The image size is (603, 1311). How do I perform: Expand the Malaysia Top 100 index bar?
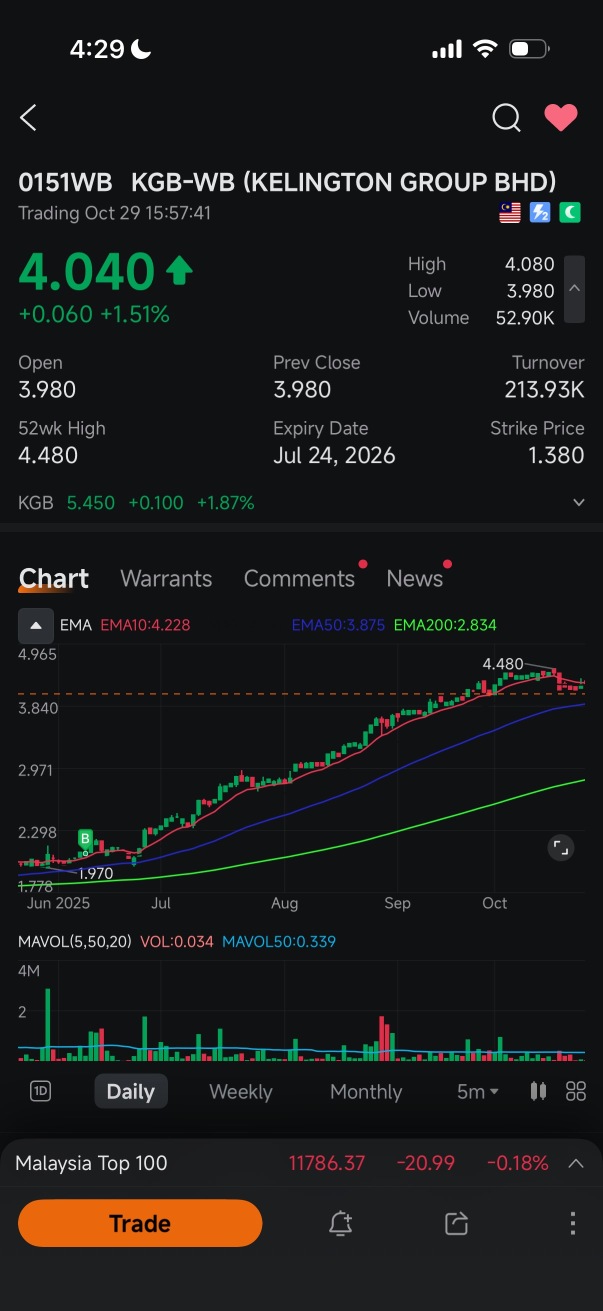coord(576,1163)
